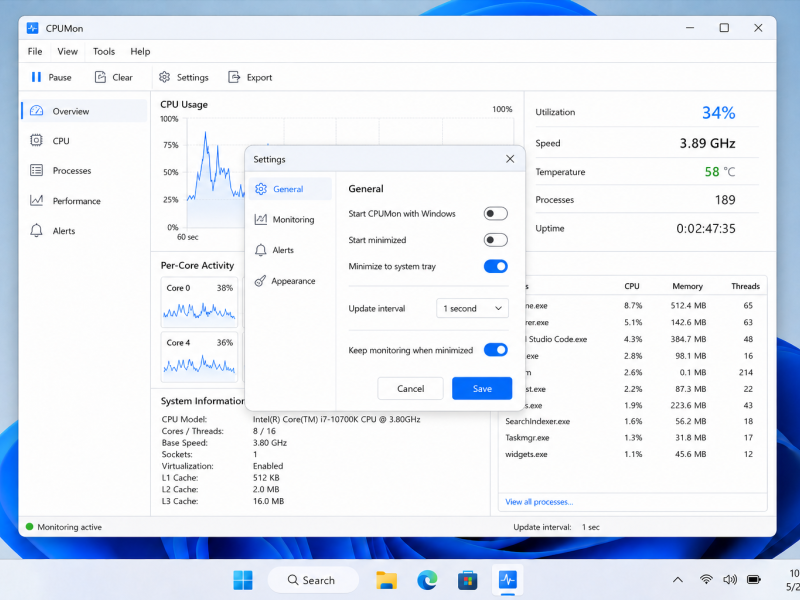This screenshot has height=600, width=800.
Task: Click the Export label in toolbar
Action: [x=259, y=78]
